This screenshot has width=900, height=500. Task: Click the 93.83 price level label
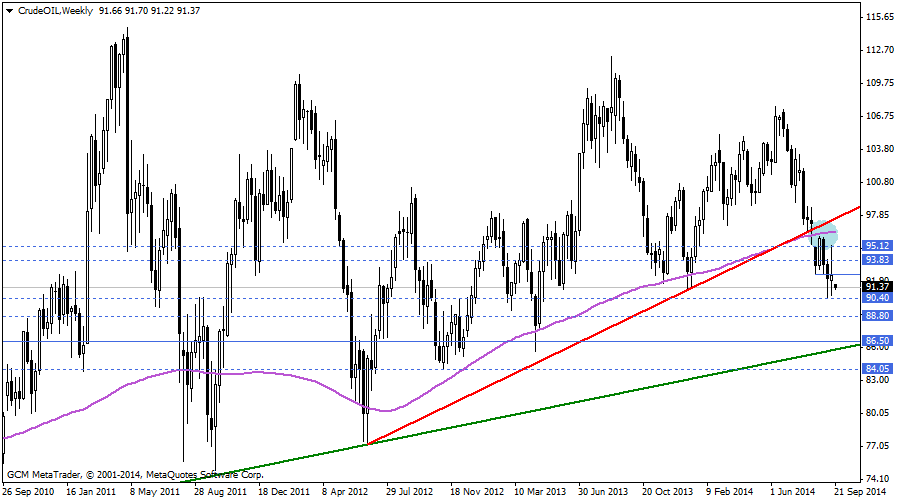click(x=877, y=260)
